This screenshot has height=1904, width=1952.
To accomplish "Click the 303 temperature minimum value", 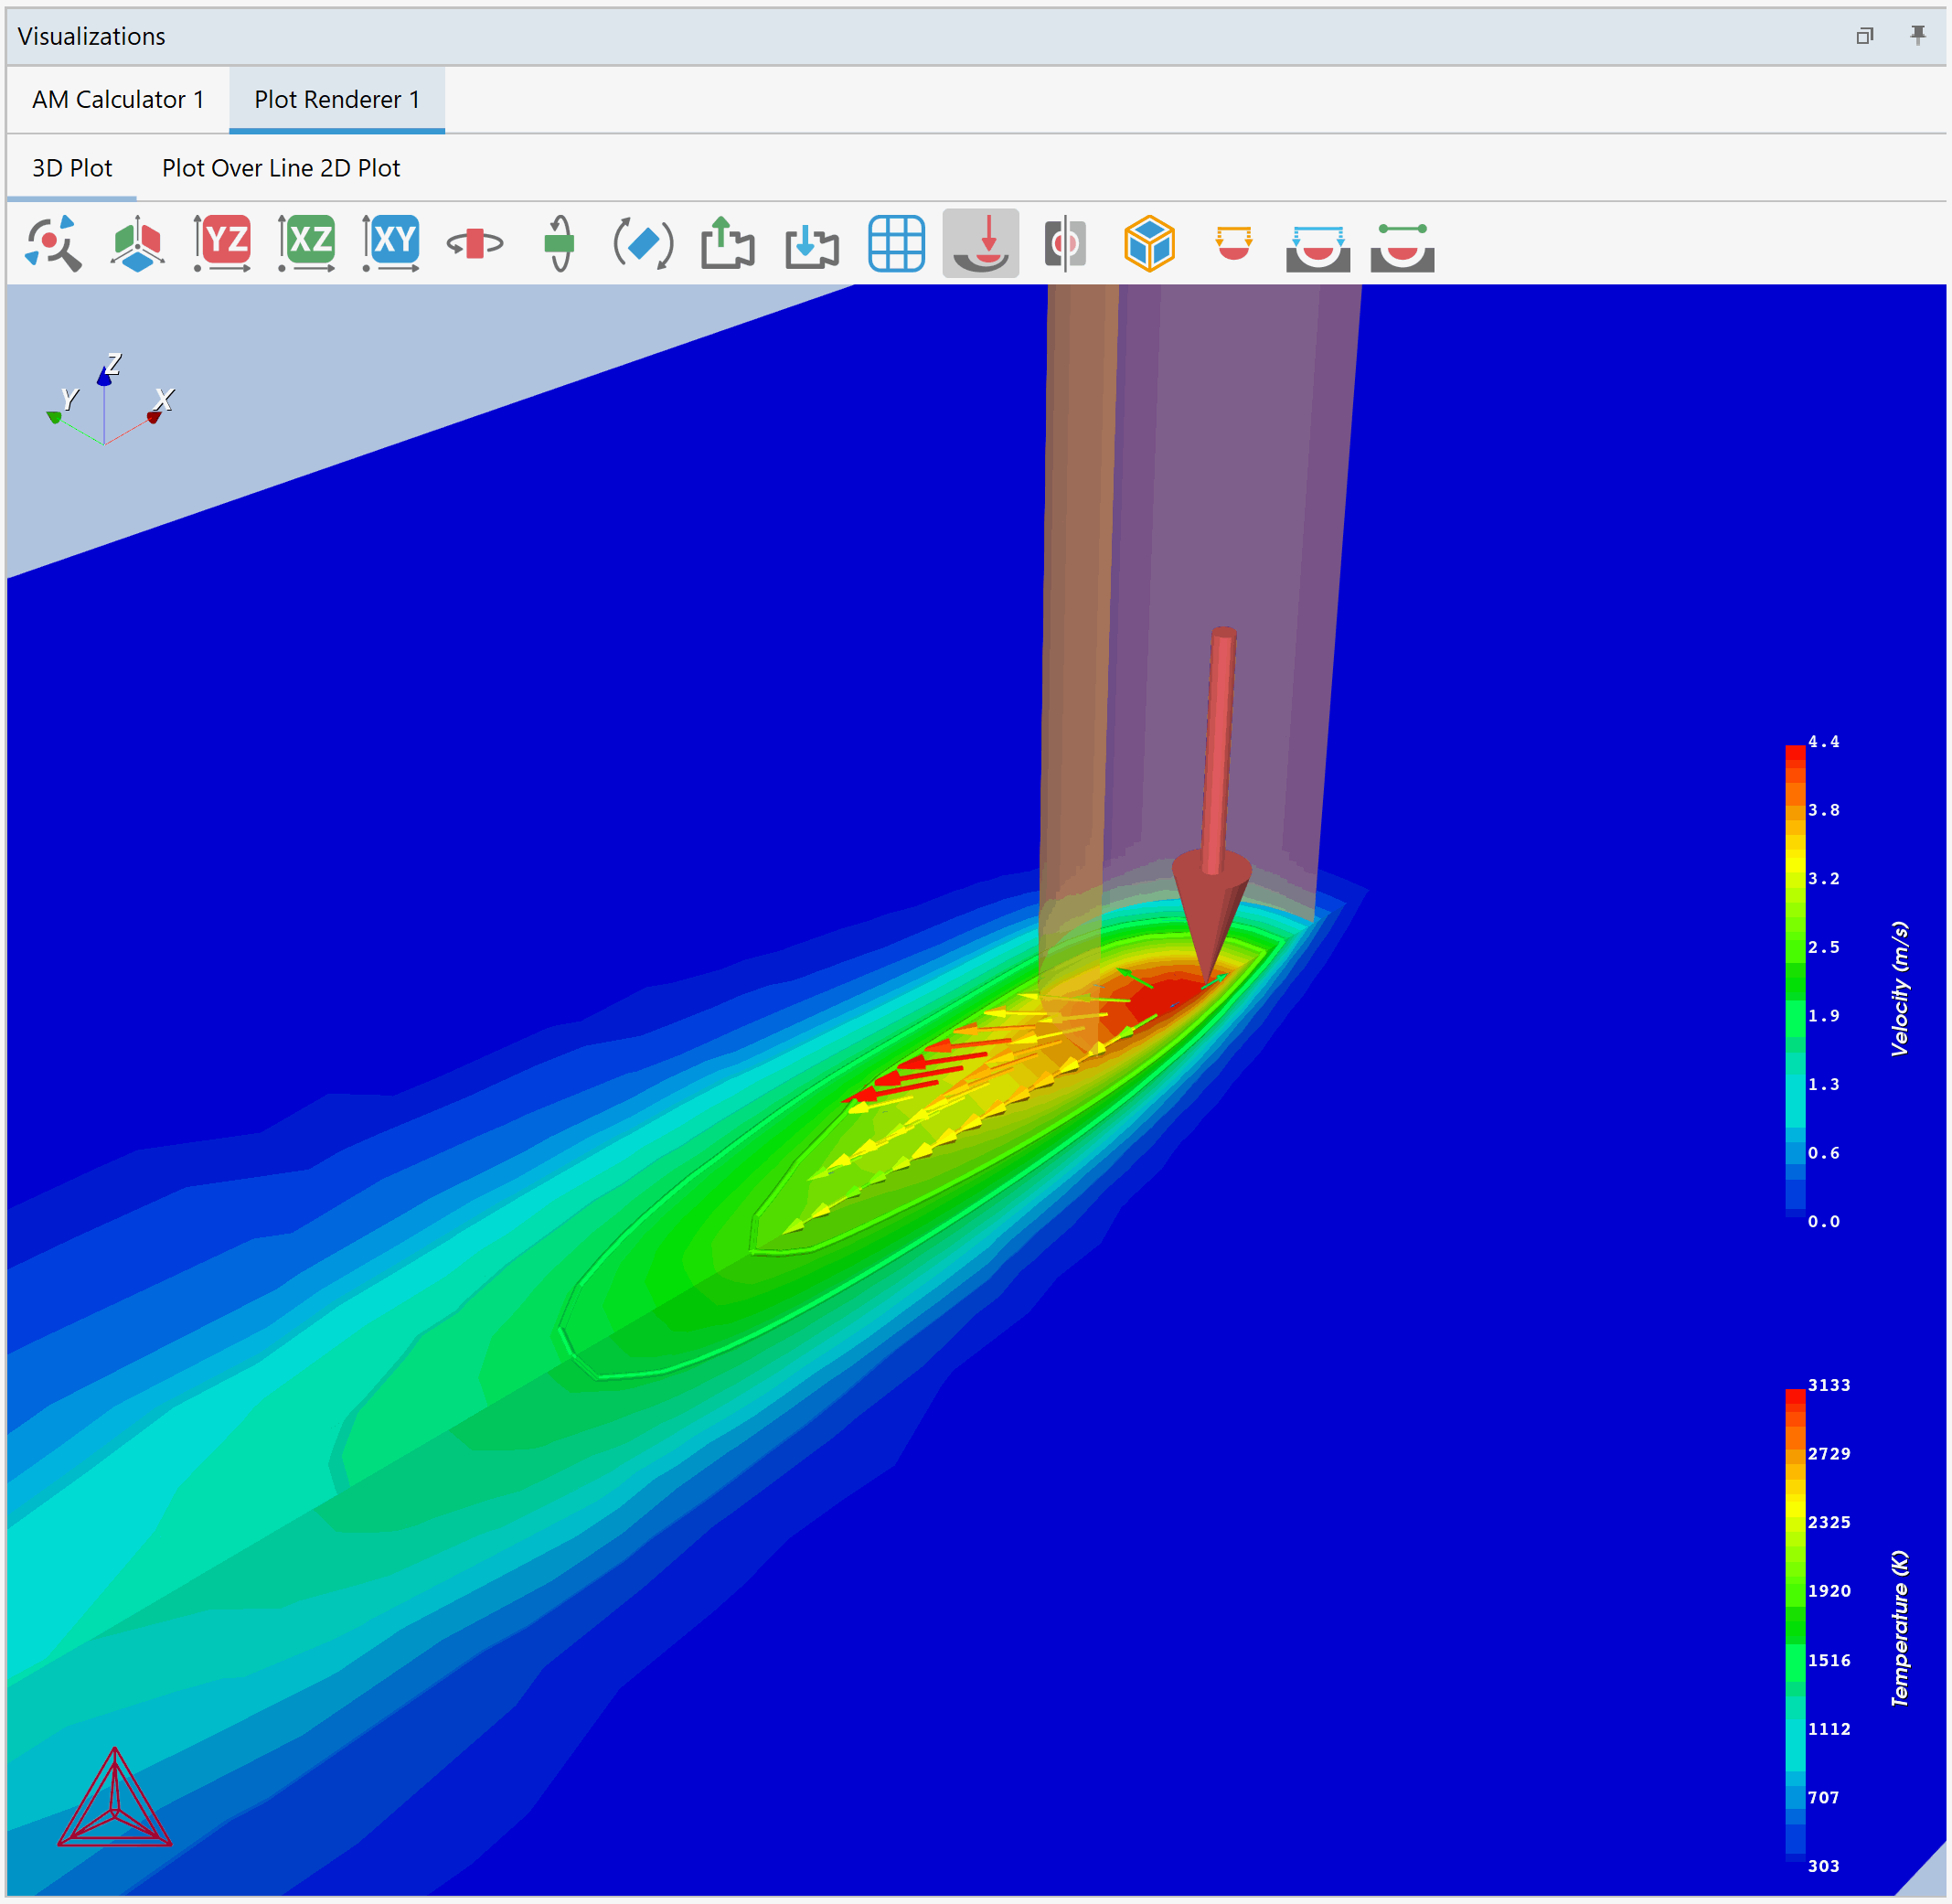I will (1823, 1866).
